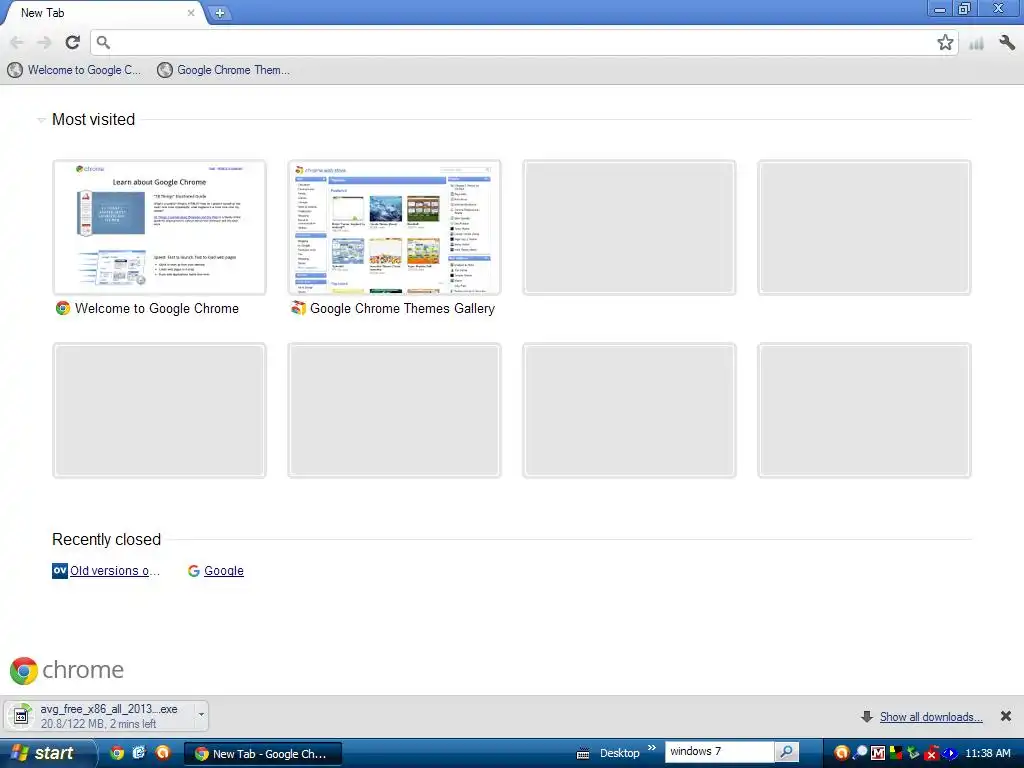Click Show all downloads link
The image size is (1024, 768).
tap(931, 717)
